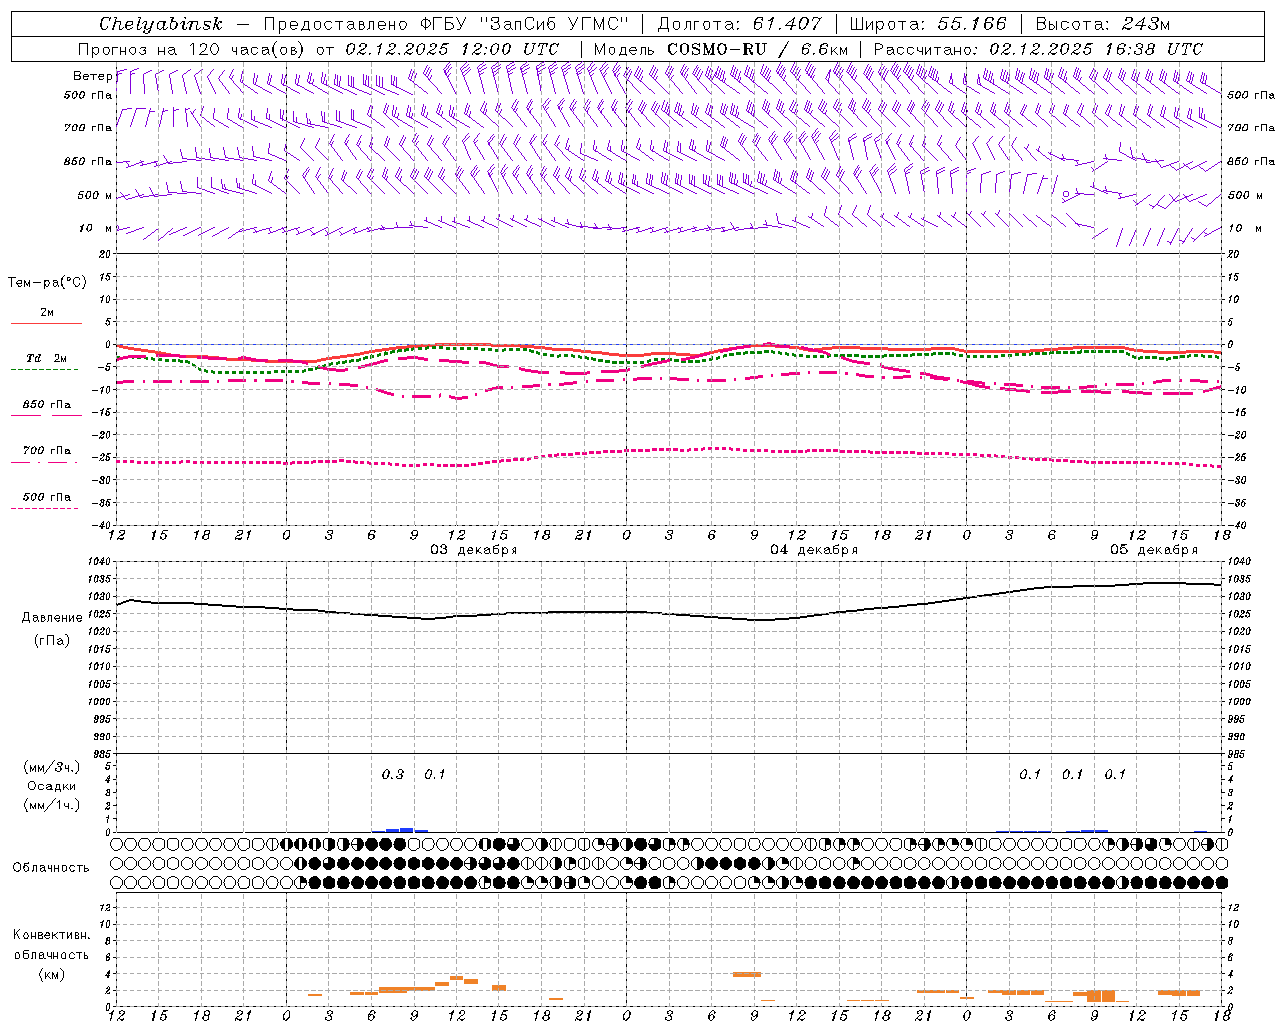Screen dimensions: 1280x1024
Task: Select the Td 2м dew point legend label
Action: pos(46,358)
